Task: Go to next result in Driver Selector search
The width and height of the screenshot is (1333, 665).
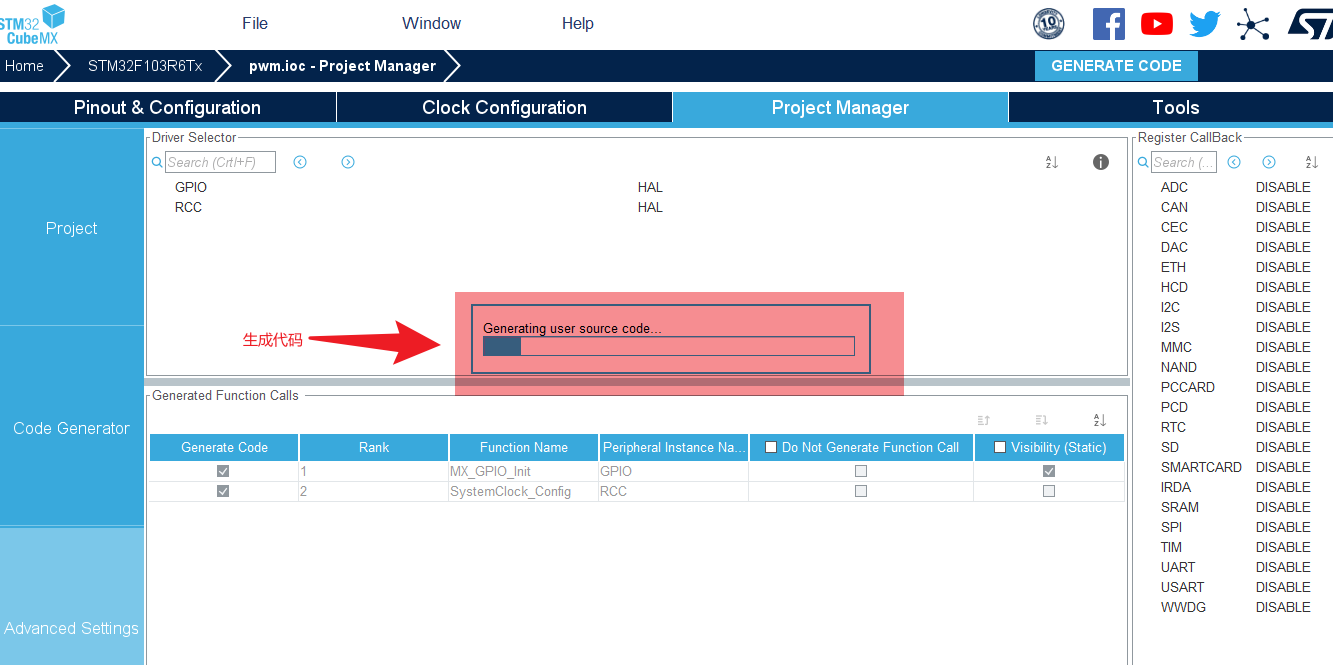Action: tap(348, 162)
